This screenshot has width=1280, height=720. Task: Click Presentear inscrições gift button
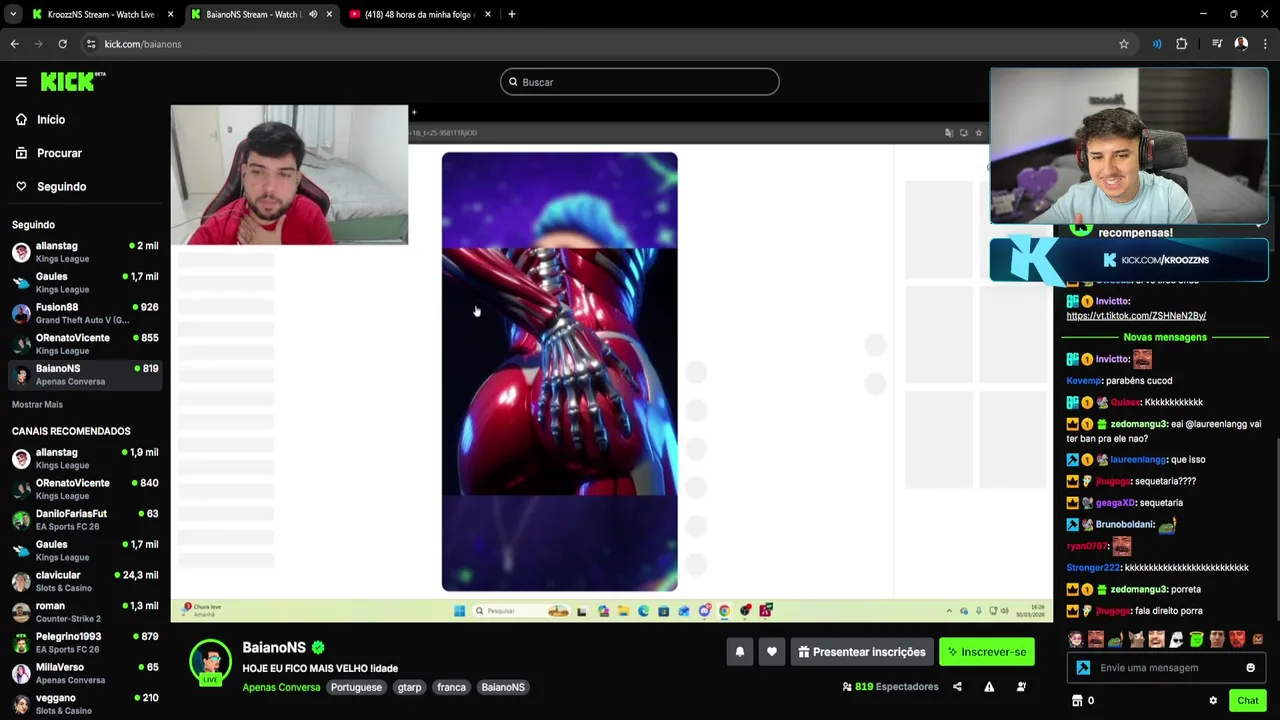click(862, 652)
